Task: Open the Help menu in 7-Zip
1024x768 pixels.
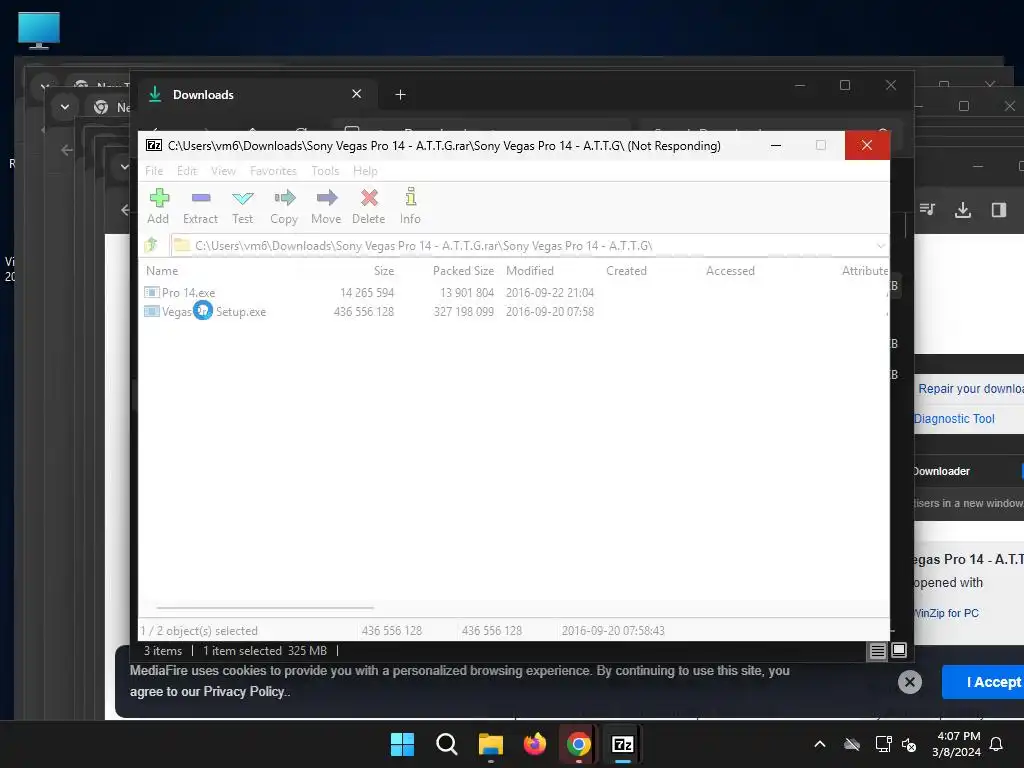Action: (x=365, y=170)
